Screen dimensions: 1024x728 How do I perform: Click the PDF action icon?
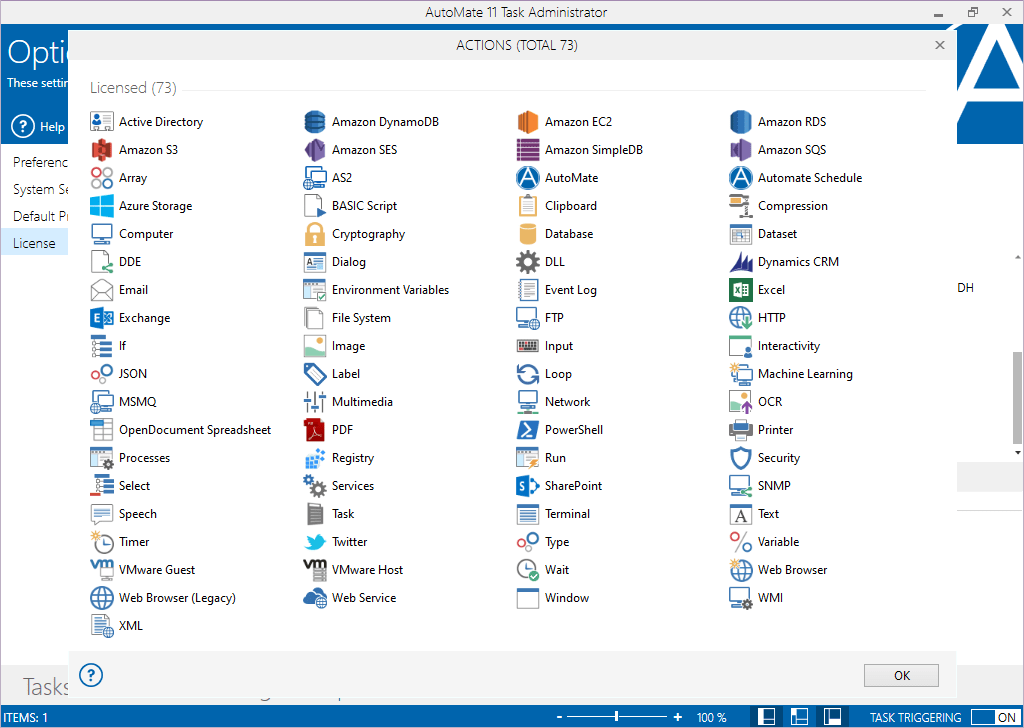pyautogui.click(x=315, y=430)
